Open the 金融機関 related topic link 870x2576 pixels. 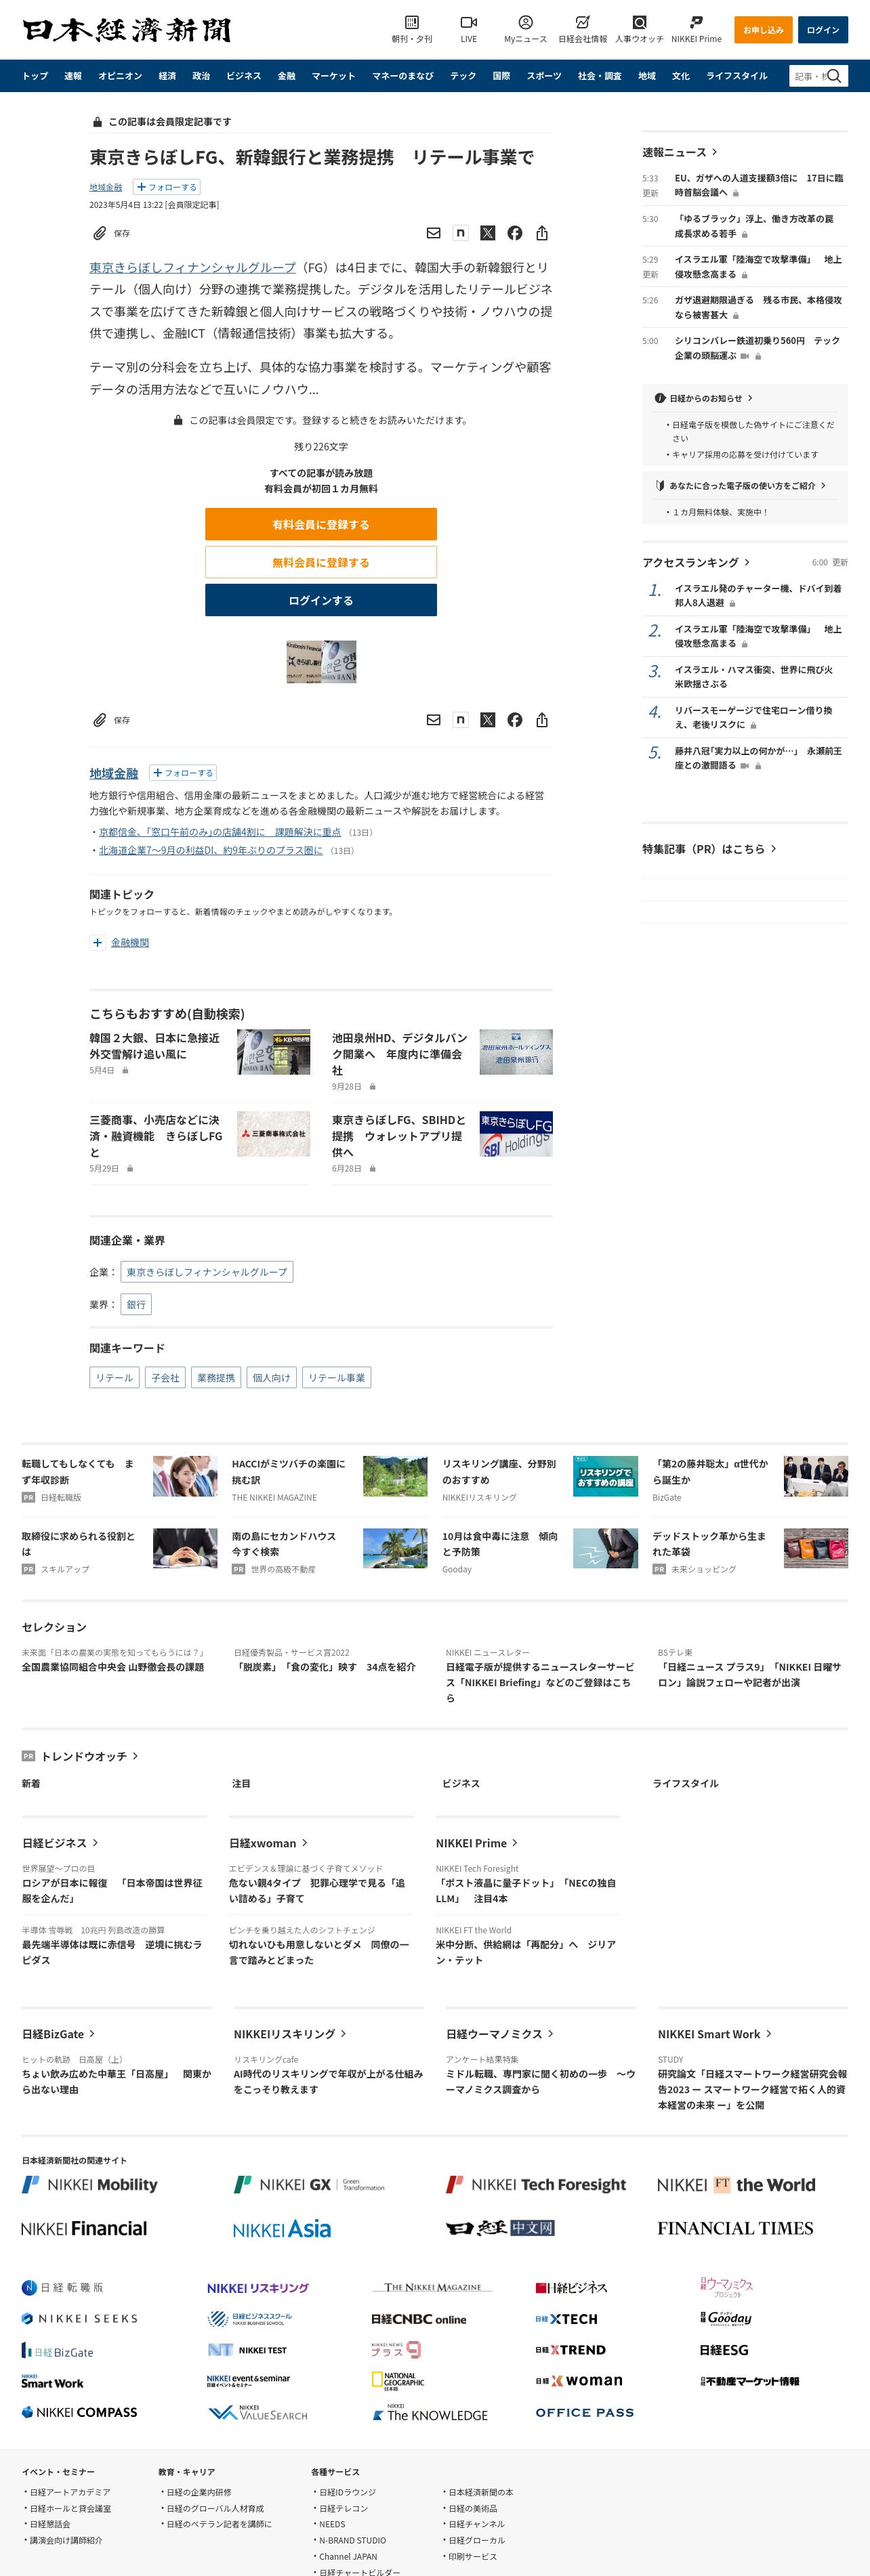pyautogui.click(x=130, y=942)
